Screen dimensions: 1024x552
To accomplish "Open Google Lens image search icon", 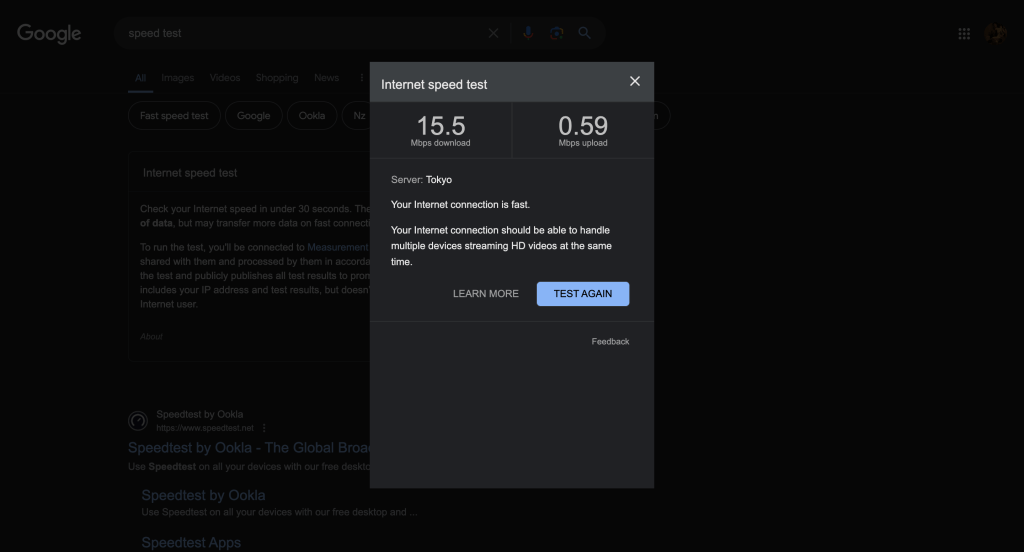I will click(x=556, y=33).
